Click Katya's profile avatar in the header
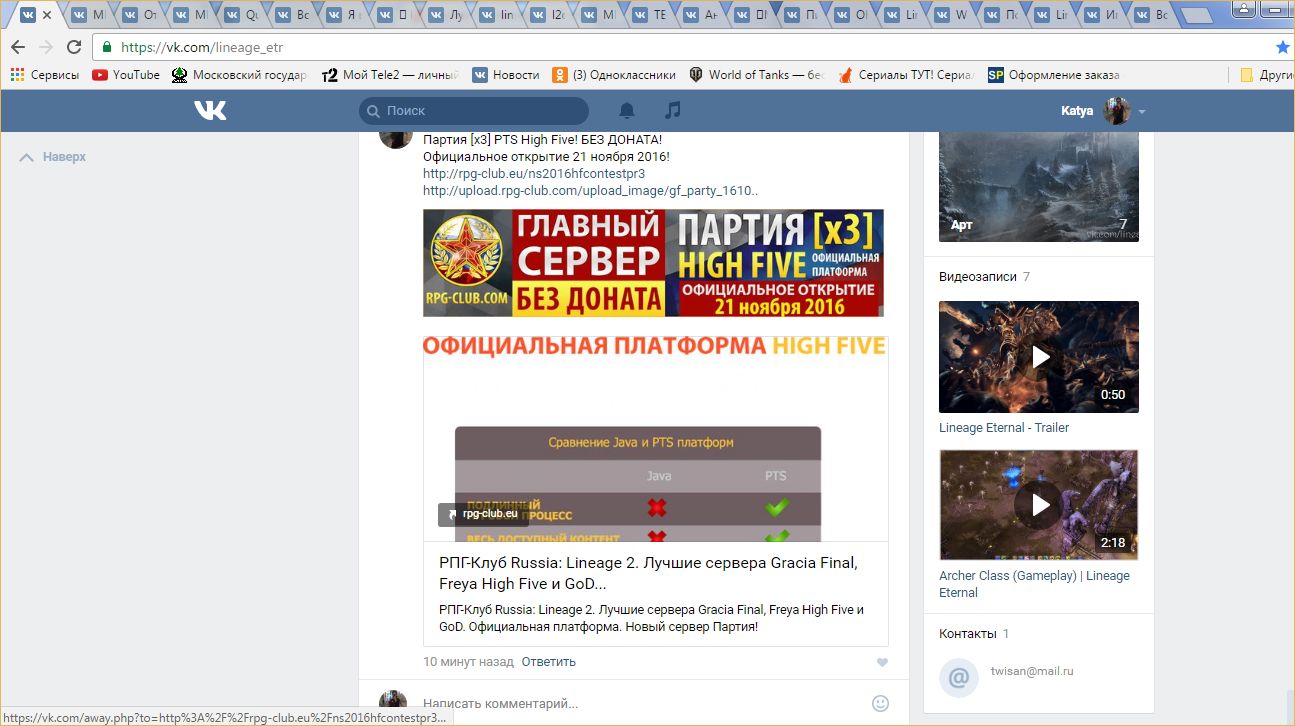 (1116, 111)
